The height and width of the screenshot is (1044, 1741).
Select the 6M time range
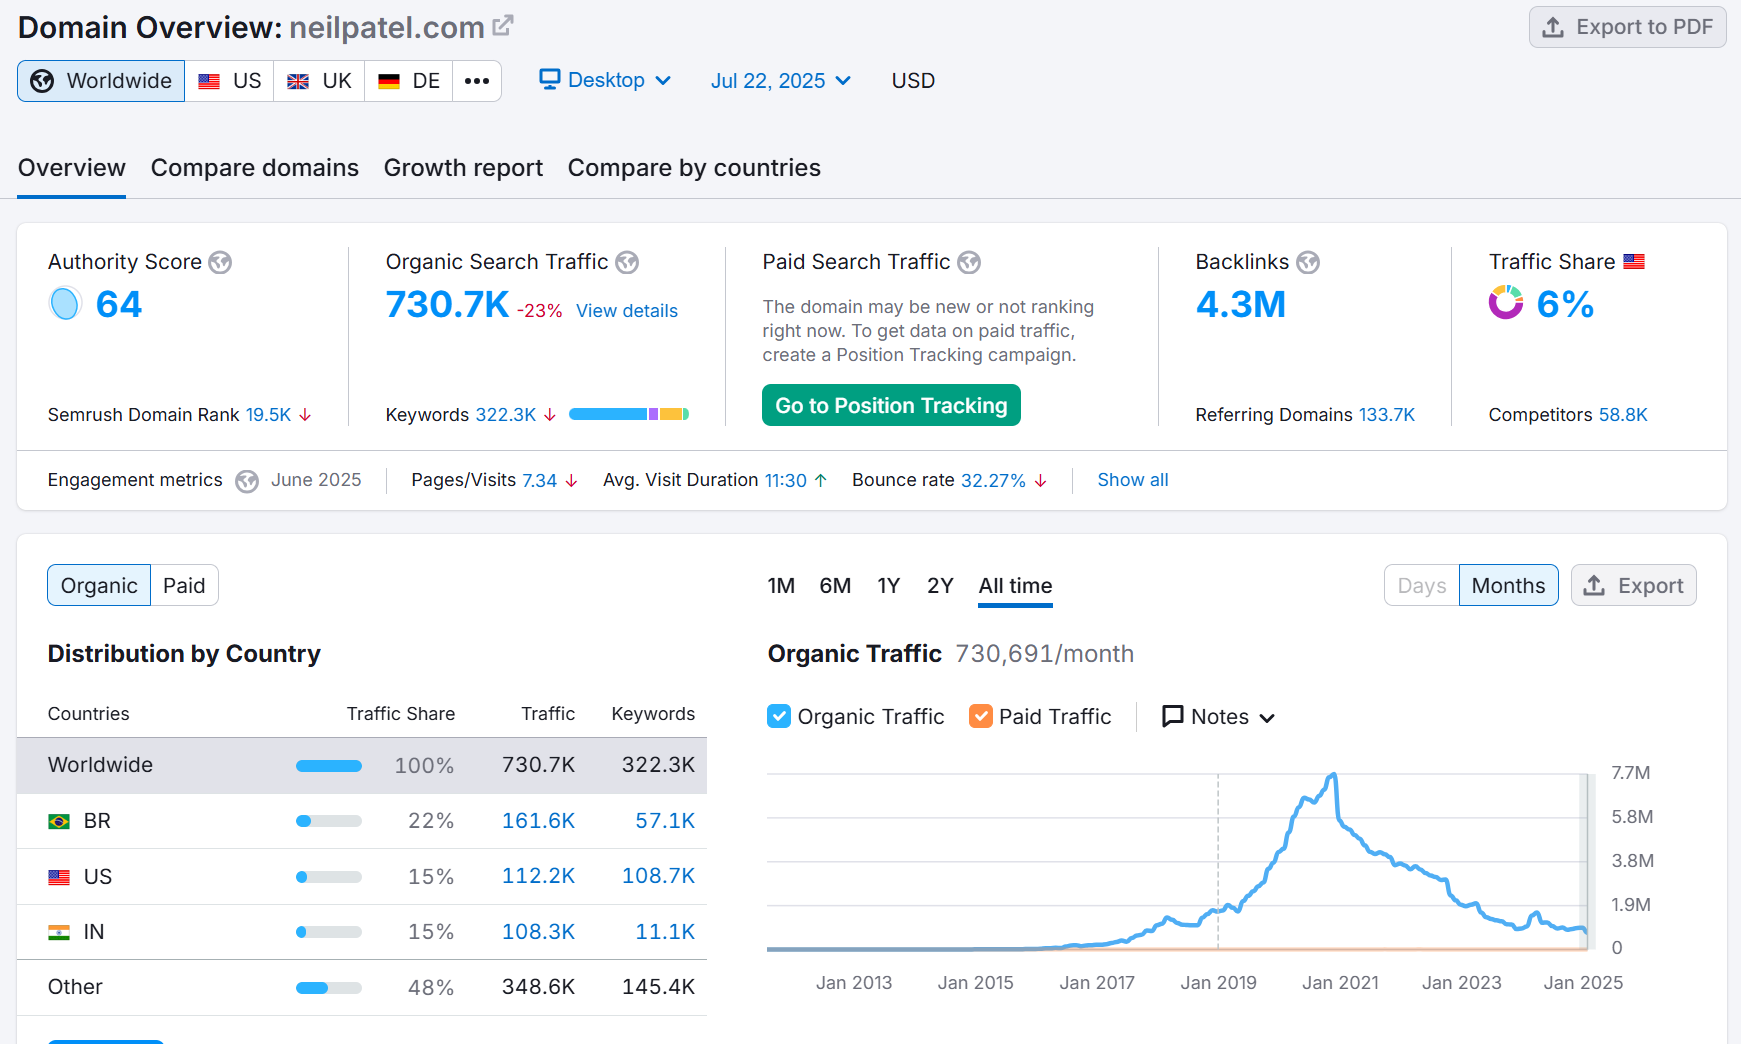point(835,585)
